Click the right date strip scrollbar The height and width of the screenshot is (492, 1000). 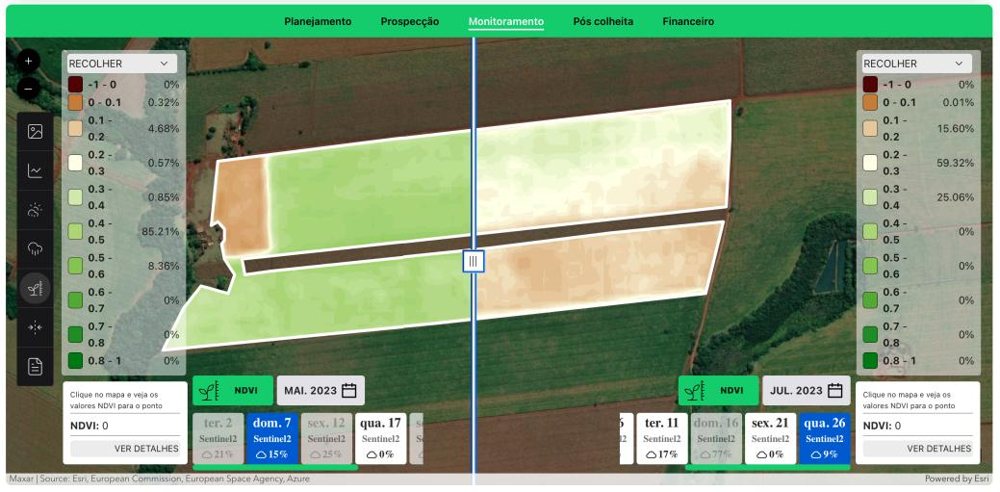pyautogui.click(x=767, y=468)
